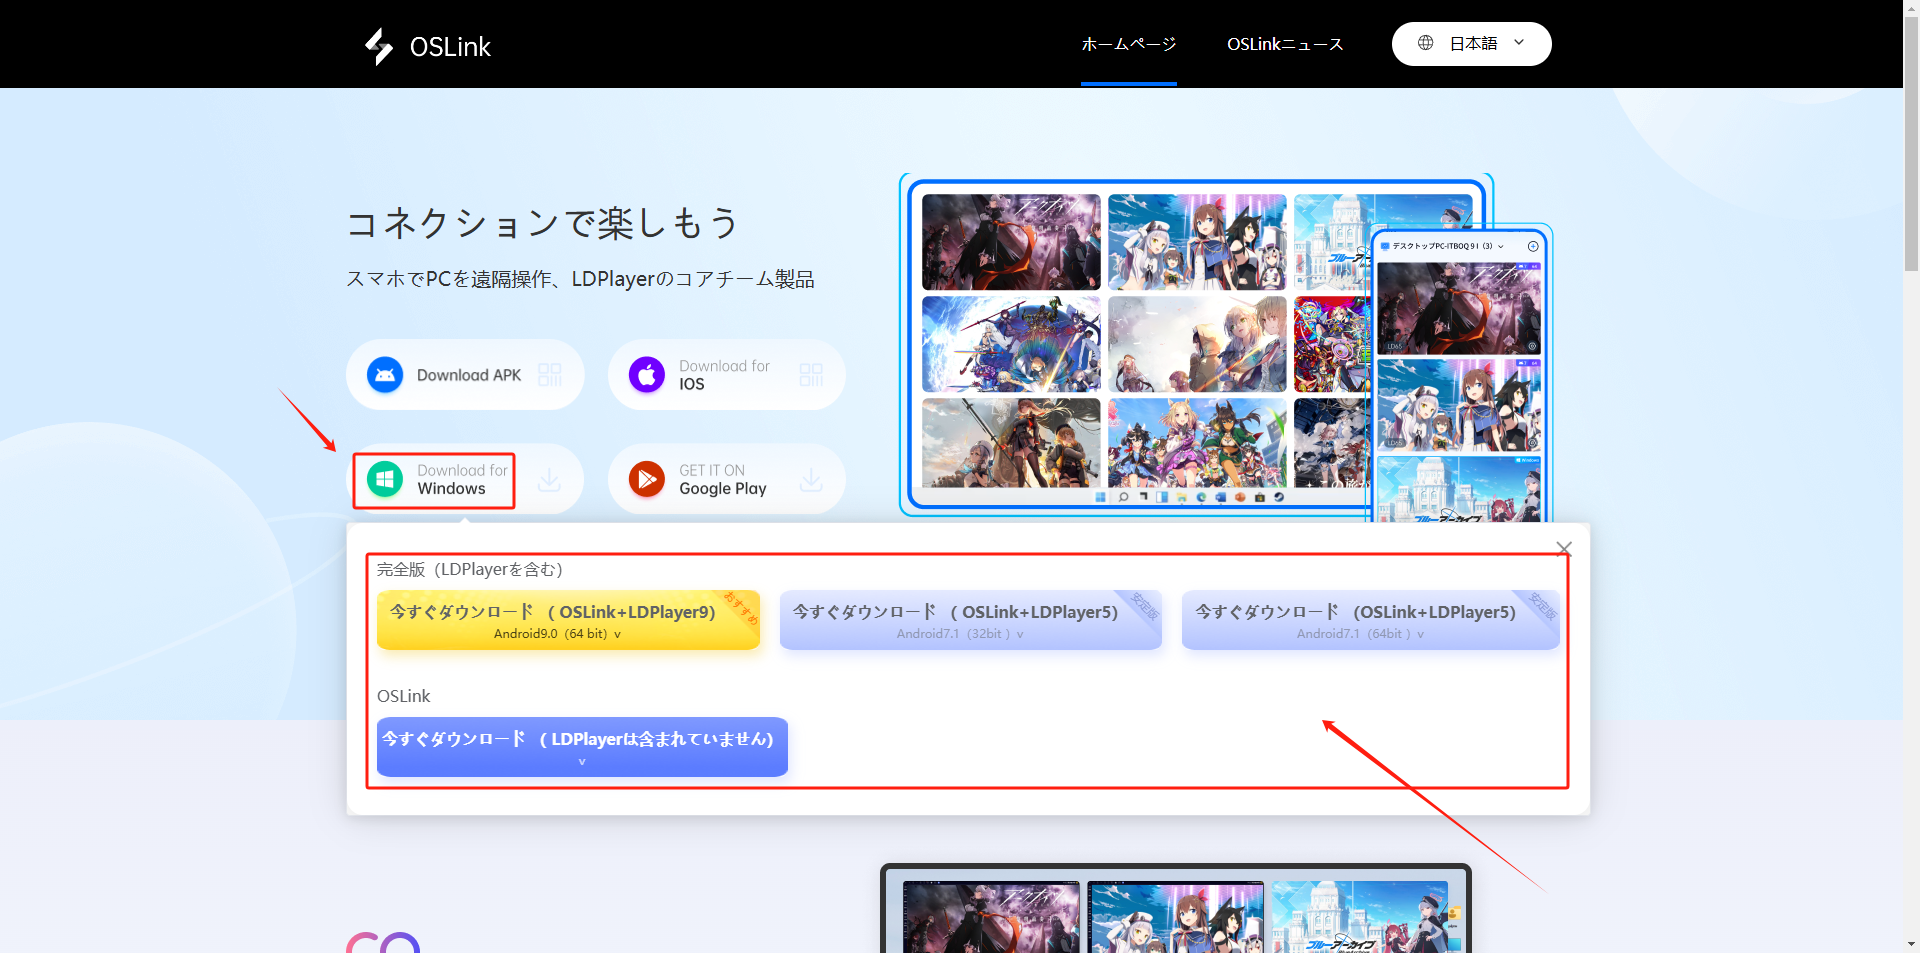
Task: Click the Android icon on Download APK
Action: coord(385,375)
